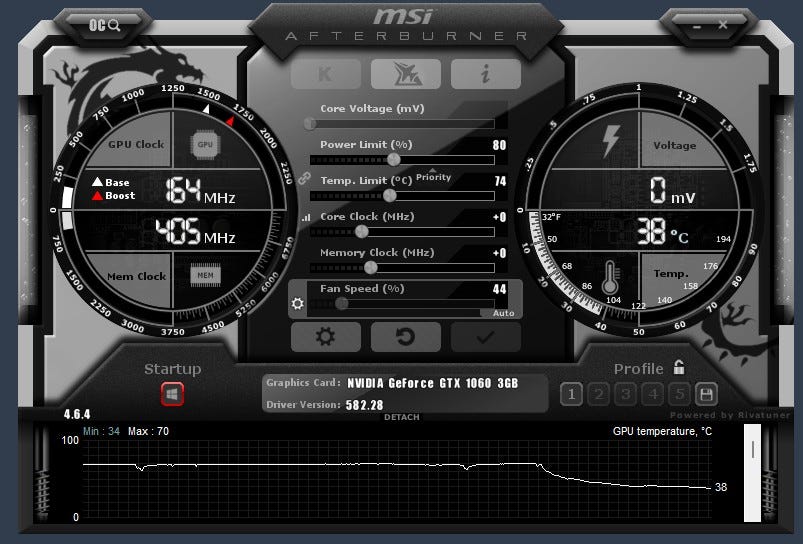Click the thermometer temperature icon
The width and height of the screenshot is (803, 544).
coord(609,277)
